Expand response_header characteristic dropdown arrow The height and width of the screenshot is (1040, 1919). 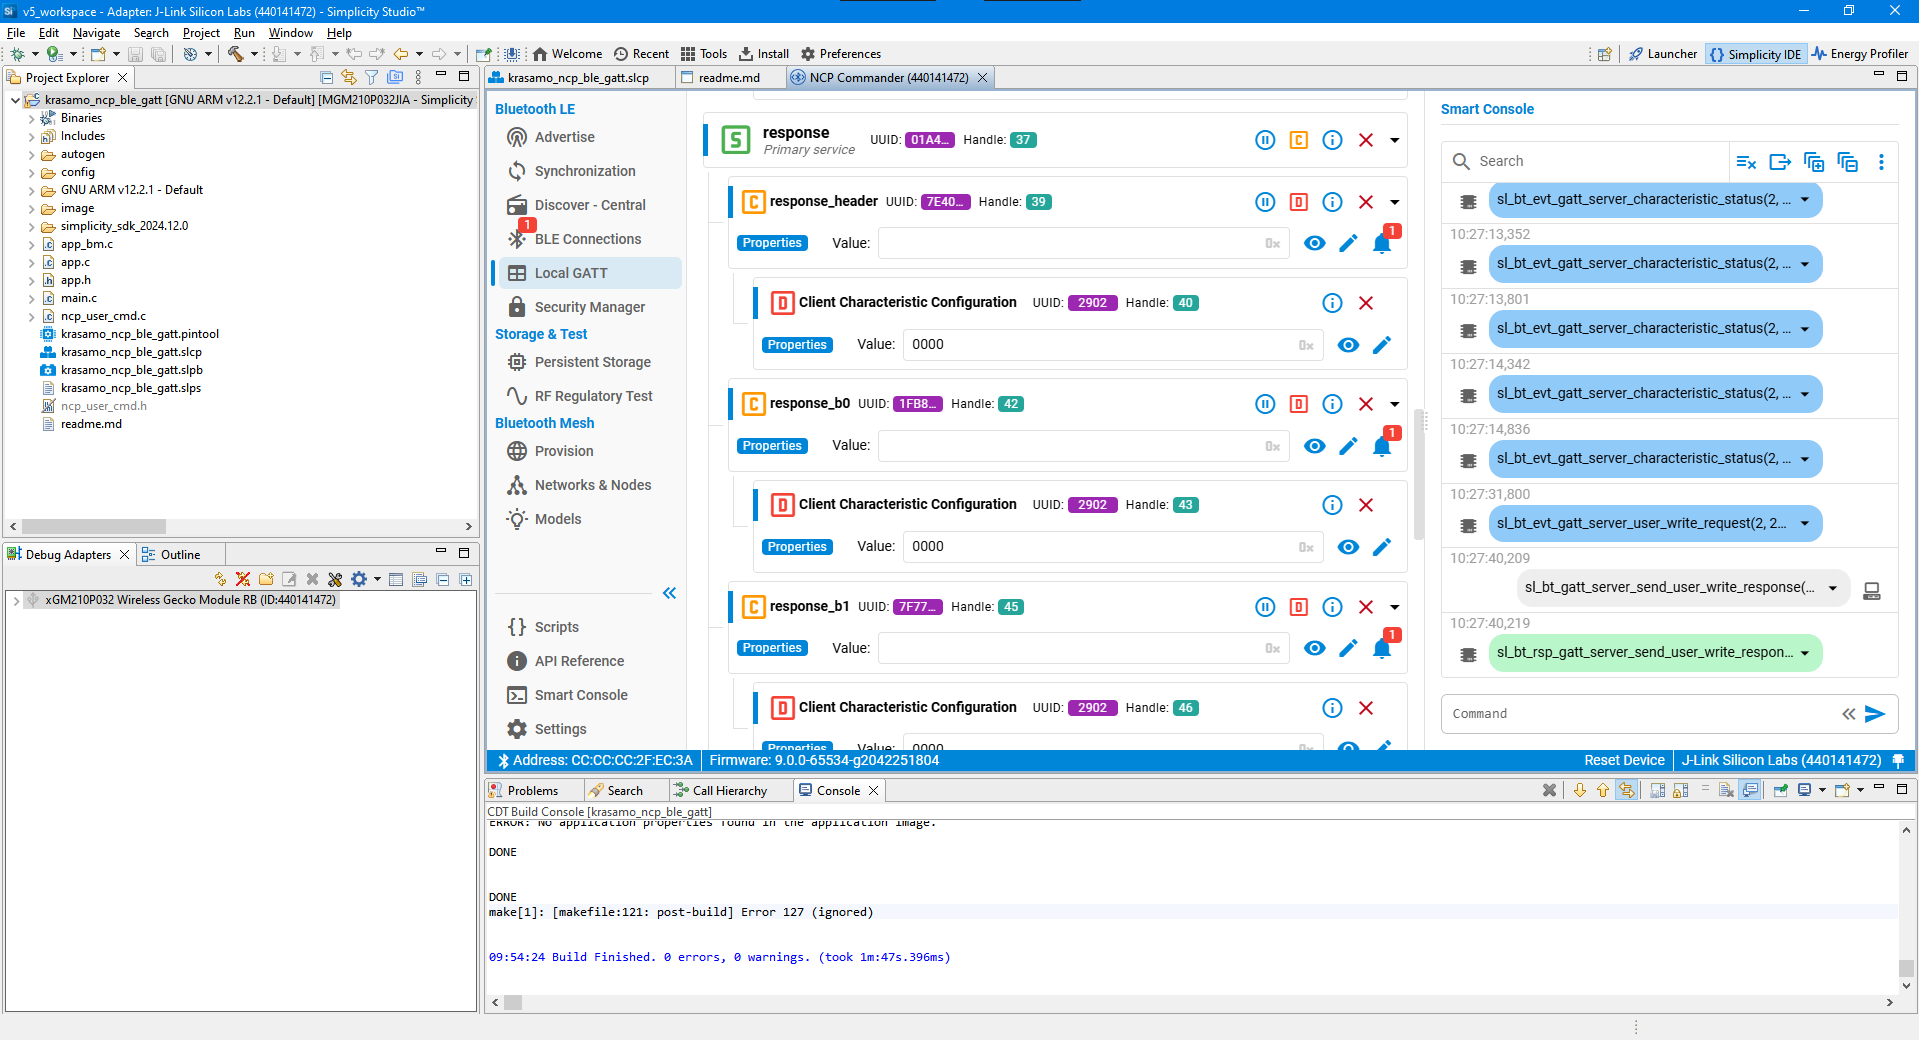(1394, 203)
